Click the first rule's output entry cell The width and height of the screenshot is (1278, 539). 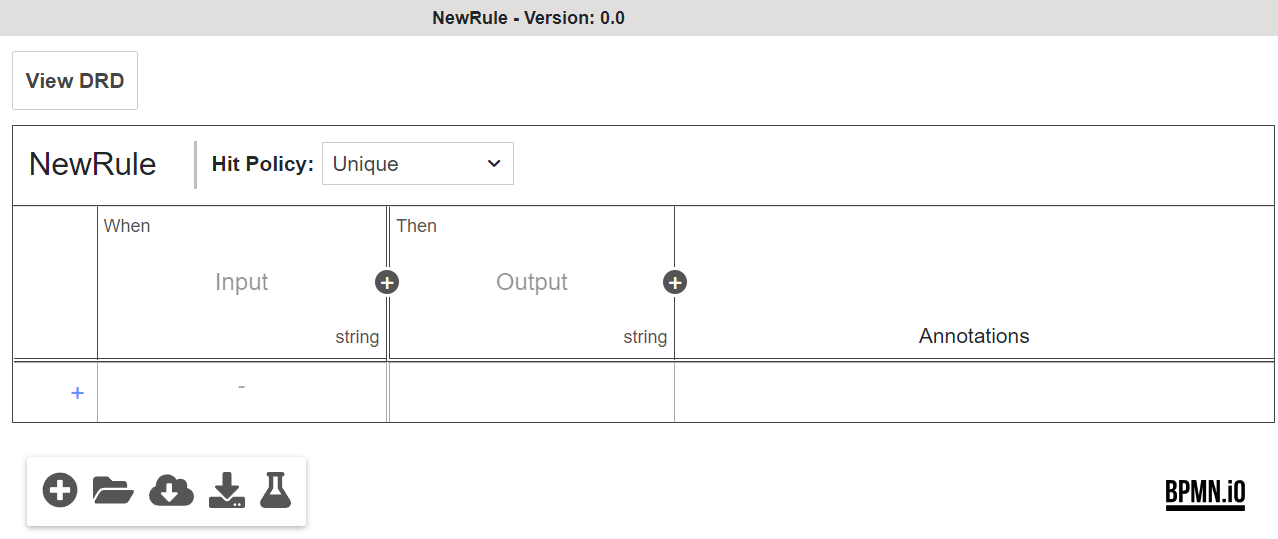tap(531, 392)
